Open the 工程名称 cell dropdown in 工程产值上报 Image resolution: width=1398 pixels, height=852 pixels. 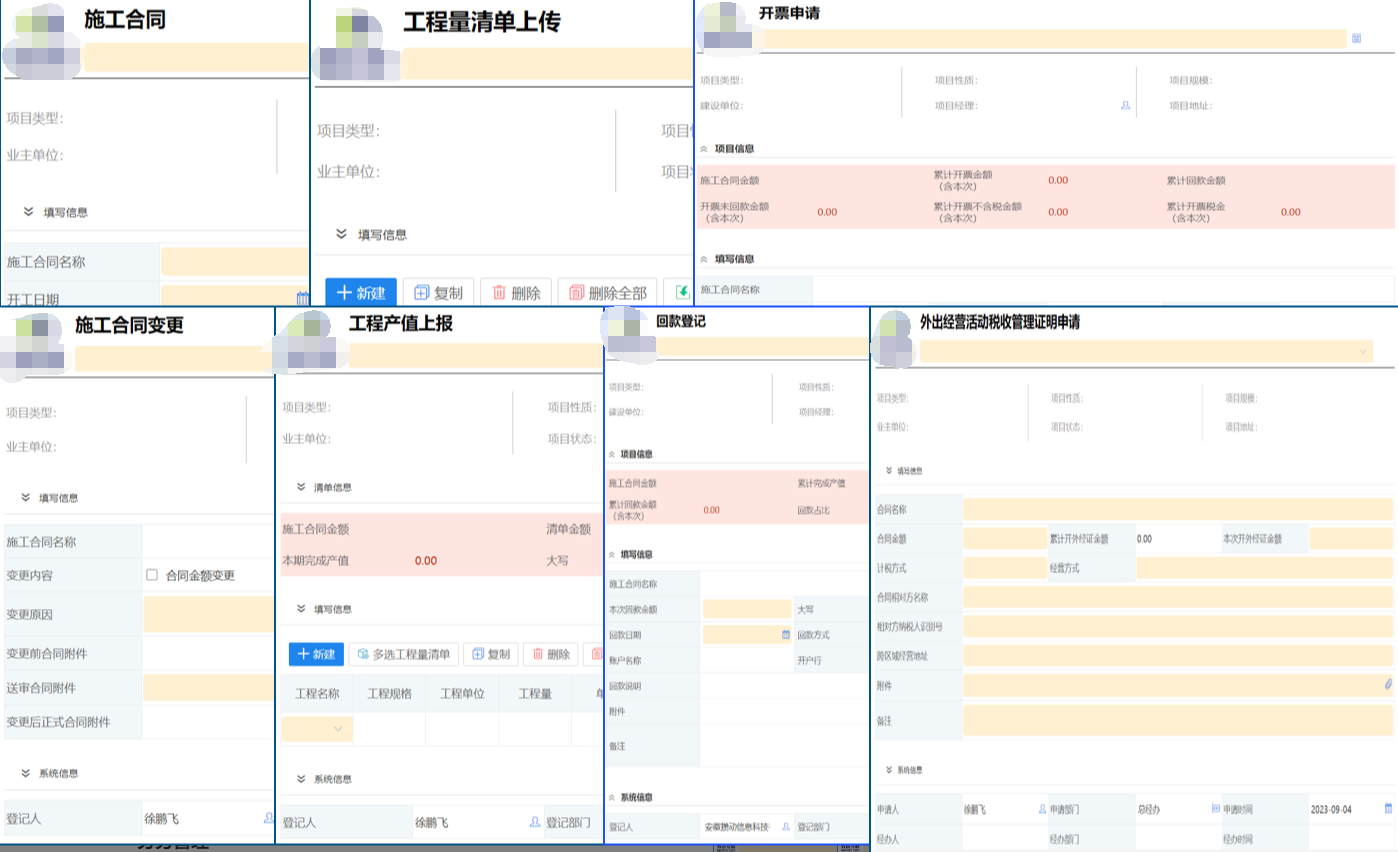tap(318, 729)
